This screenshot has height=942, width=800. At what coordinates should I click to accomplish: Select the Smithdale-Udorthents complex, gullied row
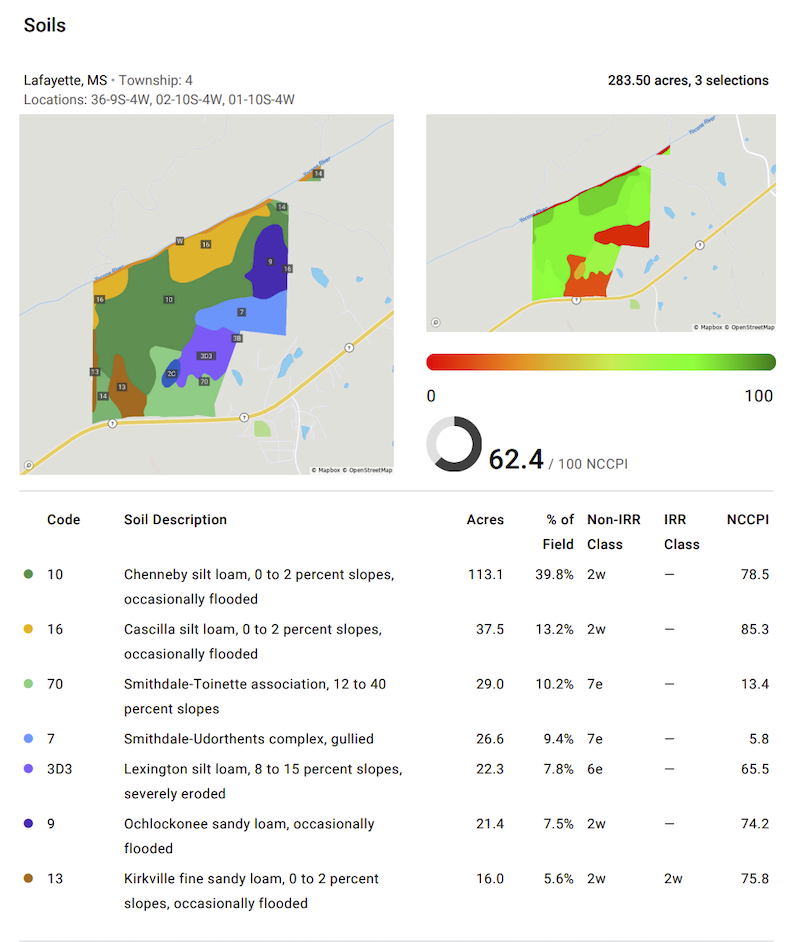tap(248, 739)
